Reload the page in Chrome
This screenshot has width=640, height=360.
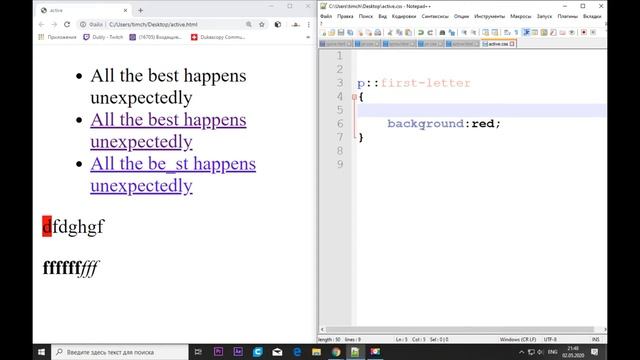point(67,24)
